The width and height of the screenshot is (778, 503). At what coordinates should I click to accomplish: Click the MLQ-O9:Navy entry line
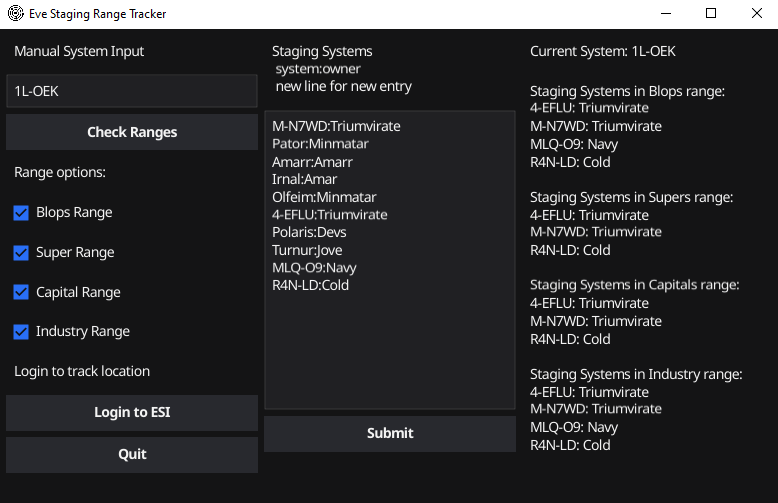[x=314, y=268]
